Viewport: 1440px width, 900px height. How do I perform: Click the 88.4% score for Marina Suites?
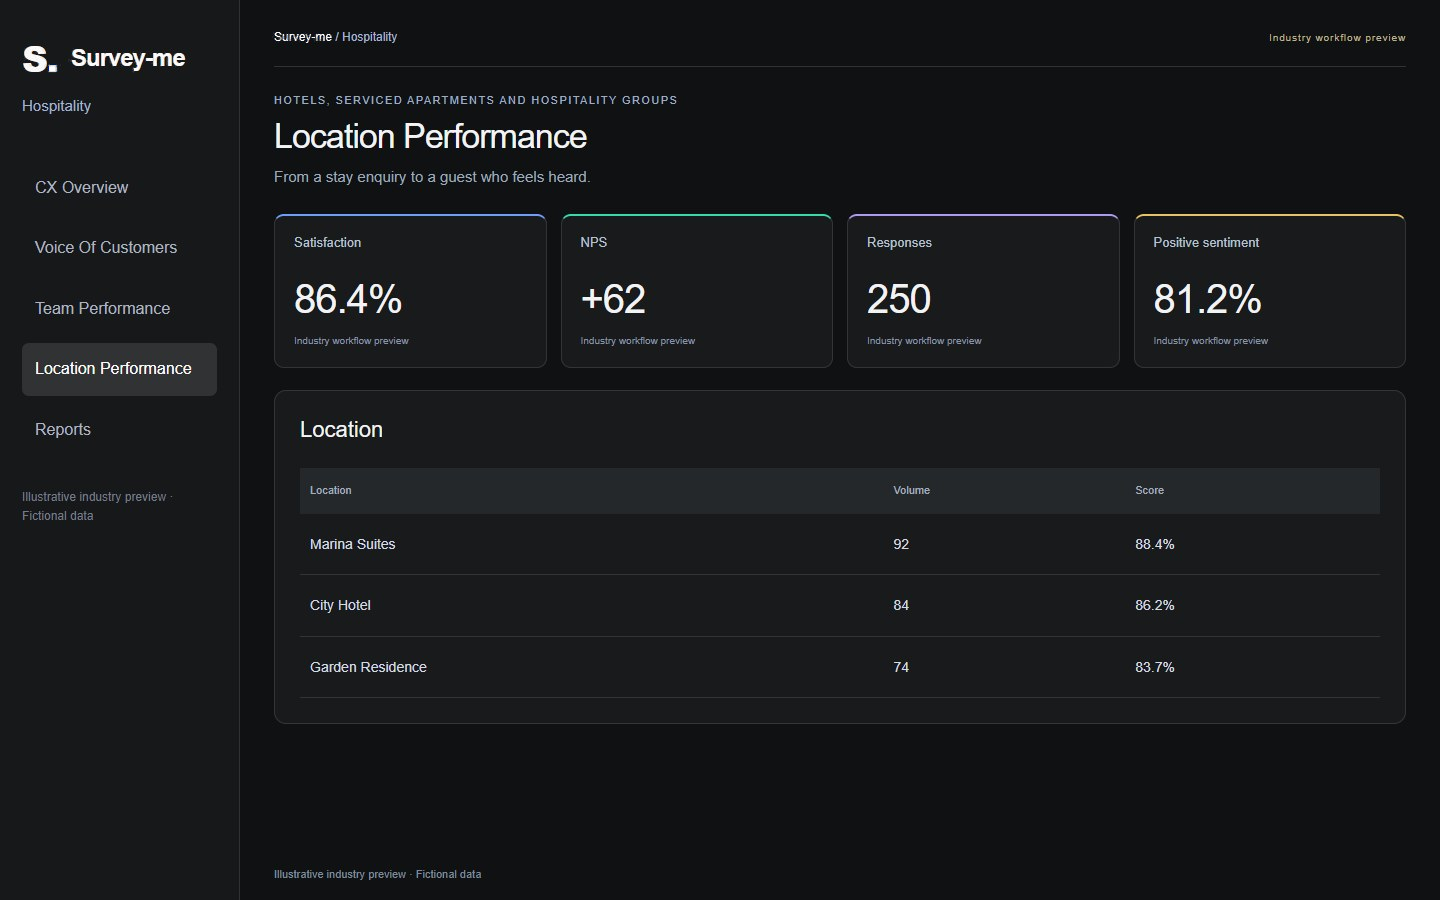[x=1155, y=545]
